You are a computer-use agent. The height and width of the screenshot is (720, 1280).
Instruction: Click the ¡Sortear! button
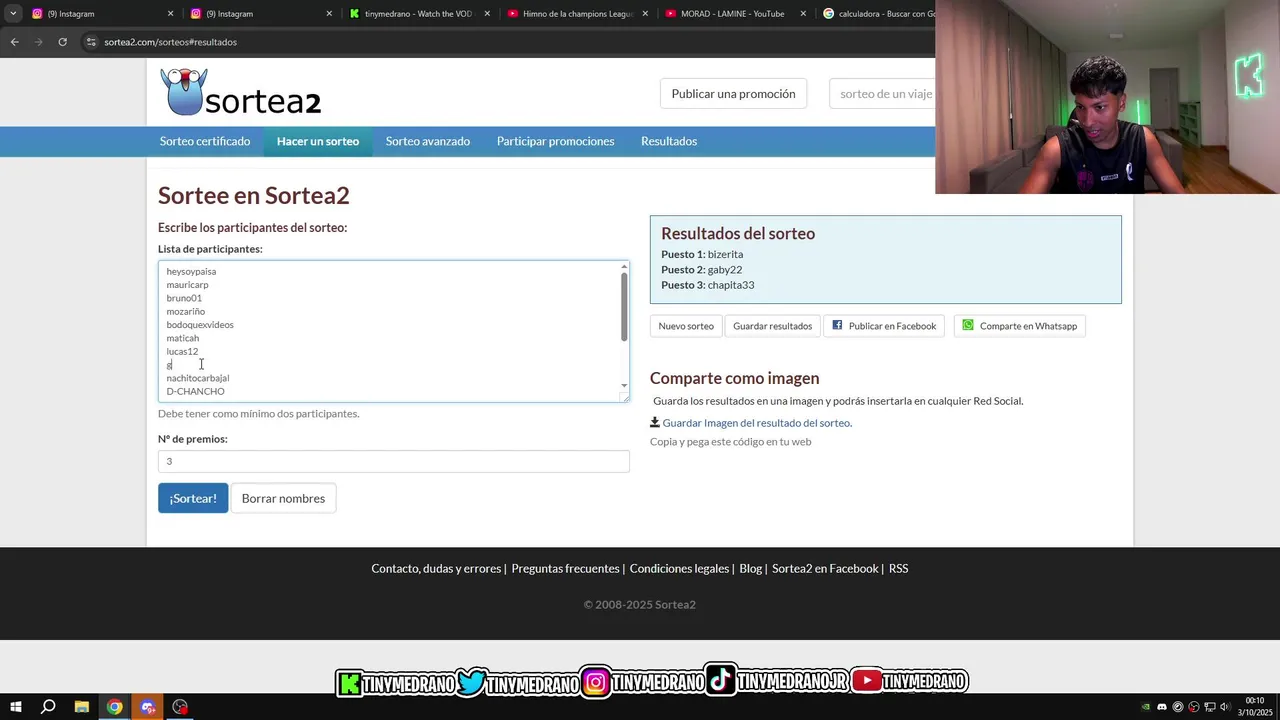click(193, 498)
